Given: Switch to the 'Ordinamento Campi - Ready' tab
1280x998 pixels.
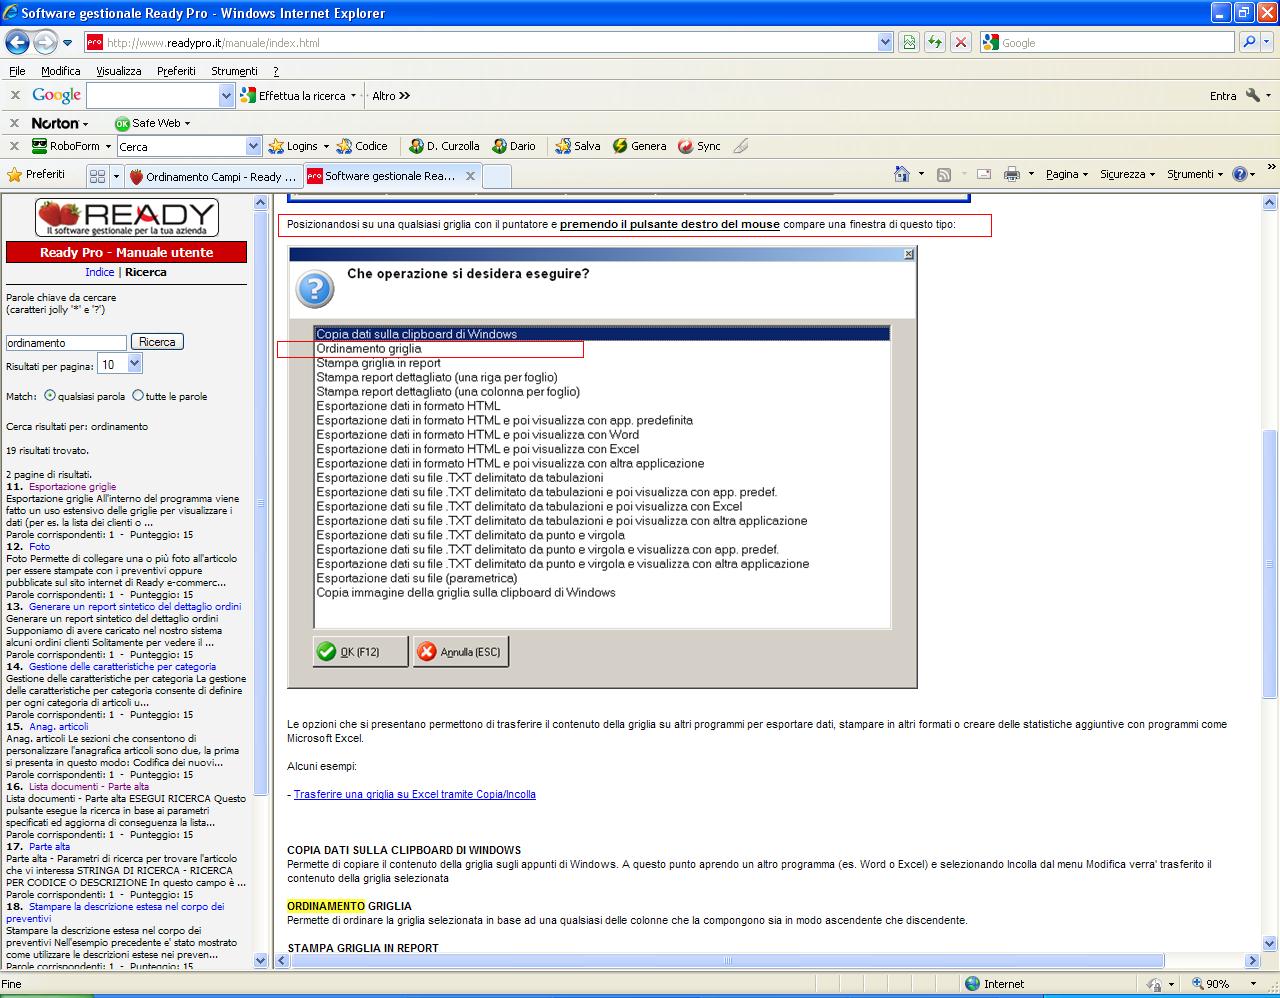Looking at the screenshot, I should click(213, 176).
